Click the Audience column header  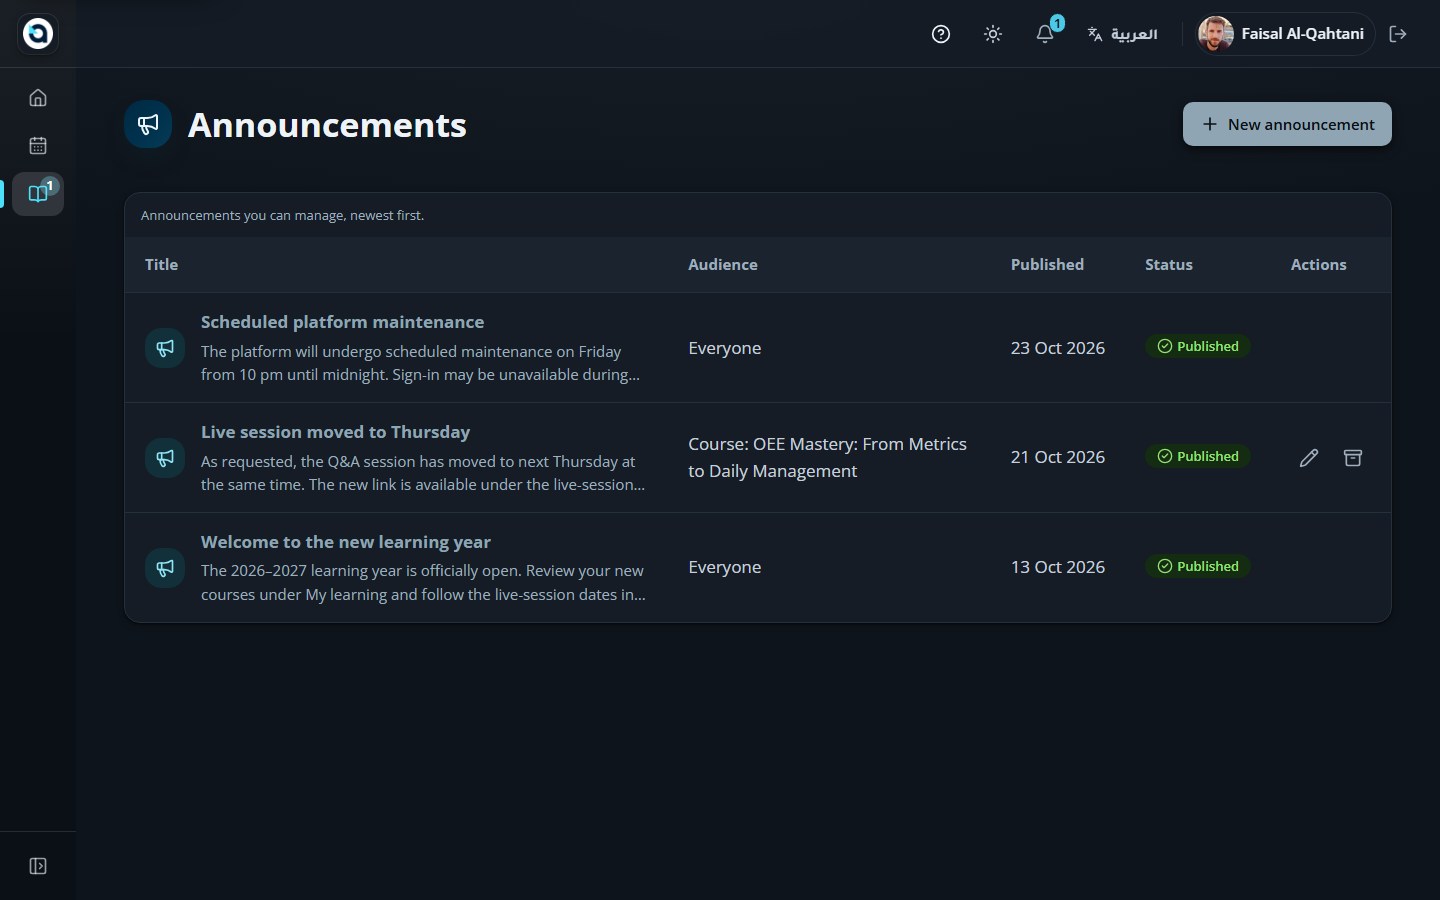(x=723, y=265)
